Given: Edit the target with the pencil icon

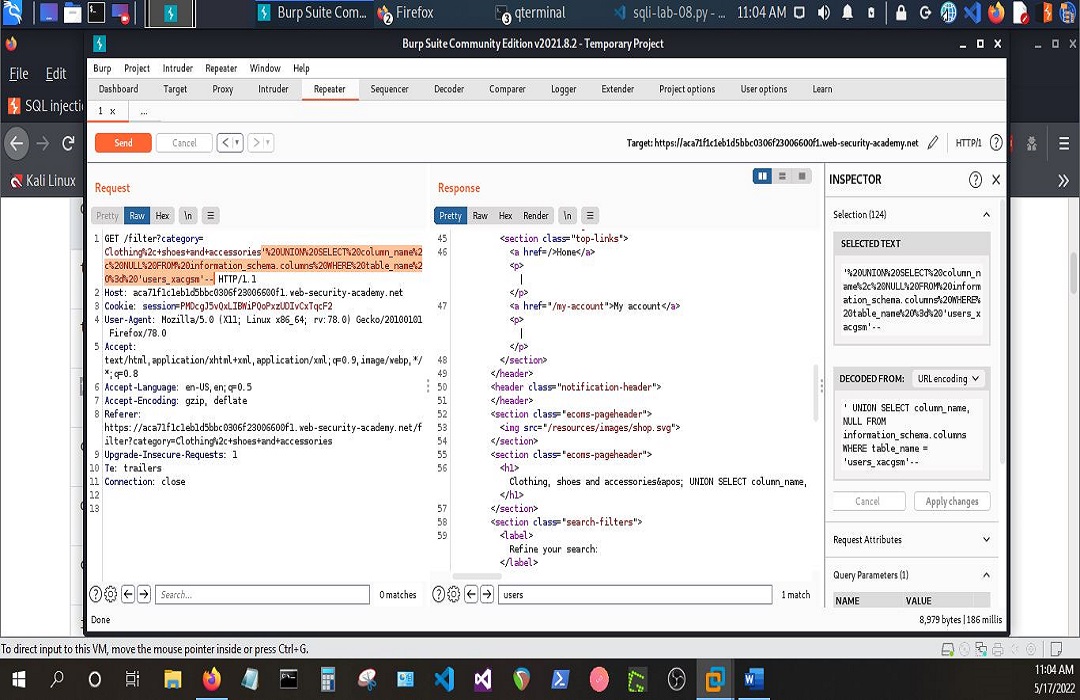Looking at the screenshot, I should pos(933,143).
